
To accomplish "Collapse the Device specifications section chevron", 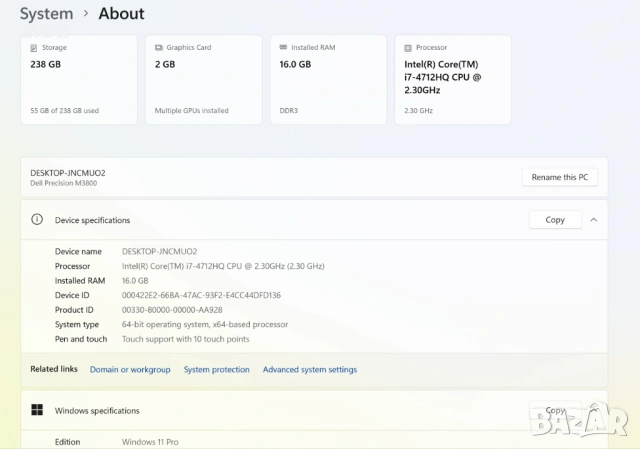I will pos(593,220).
